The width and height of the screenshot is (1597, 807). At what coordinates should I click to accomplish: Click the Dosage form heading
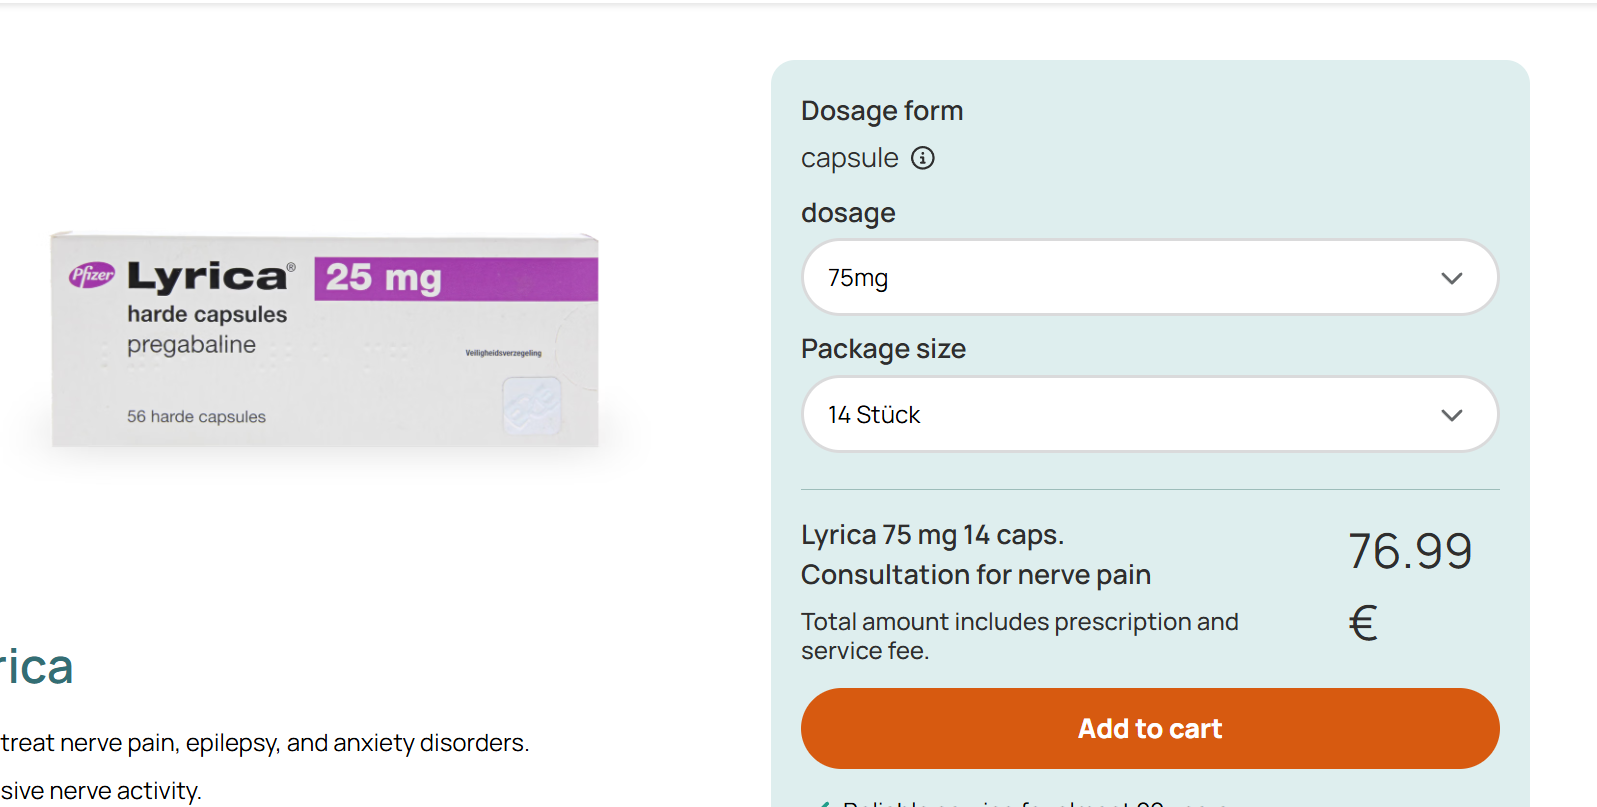(882, 111)
